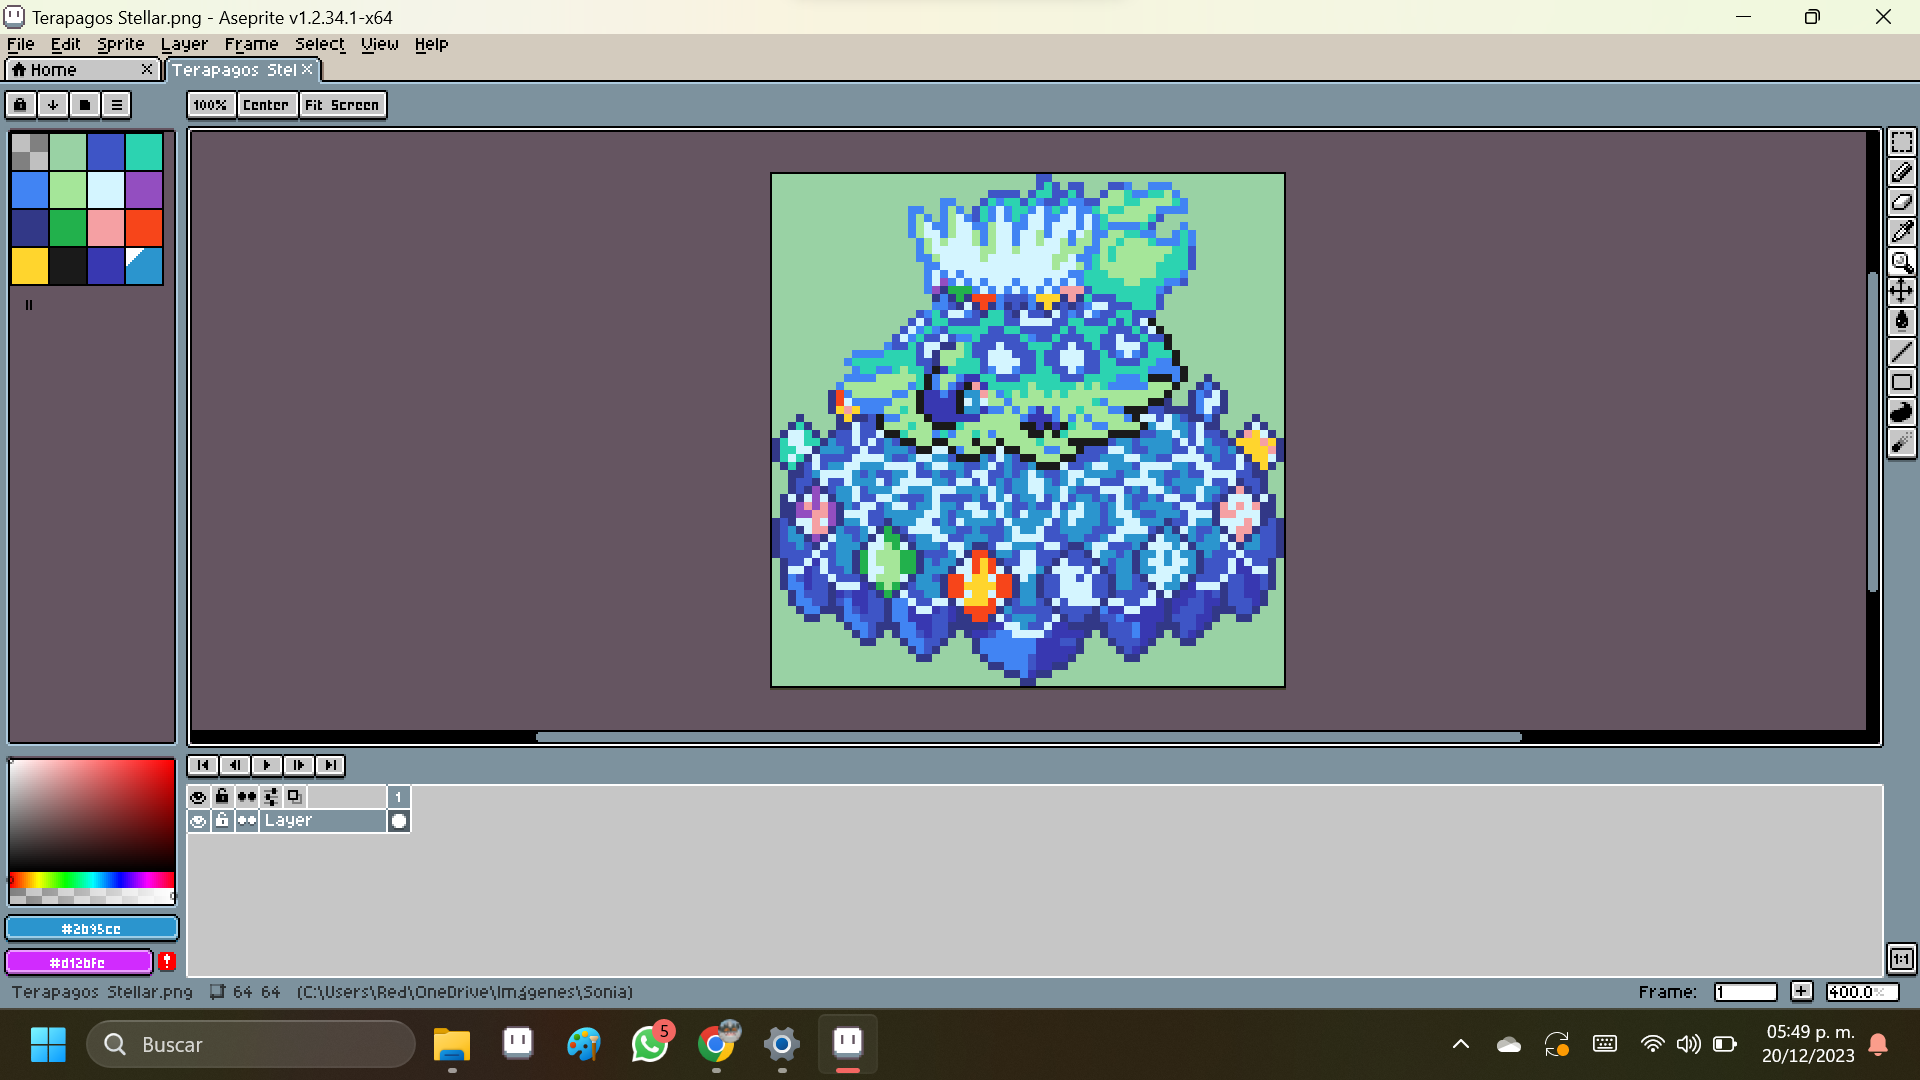
Task: Select the Eraser tool
Action: (1901, 202)
